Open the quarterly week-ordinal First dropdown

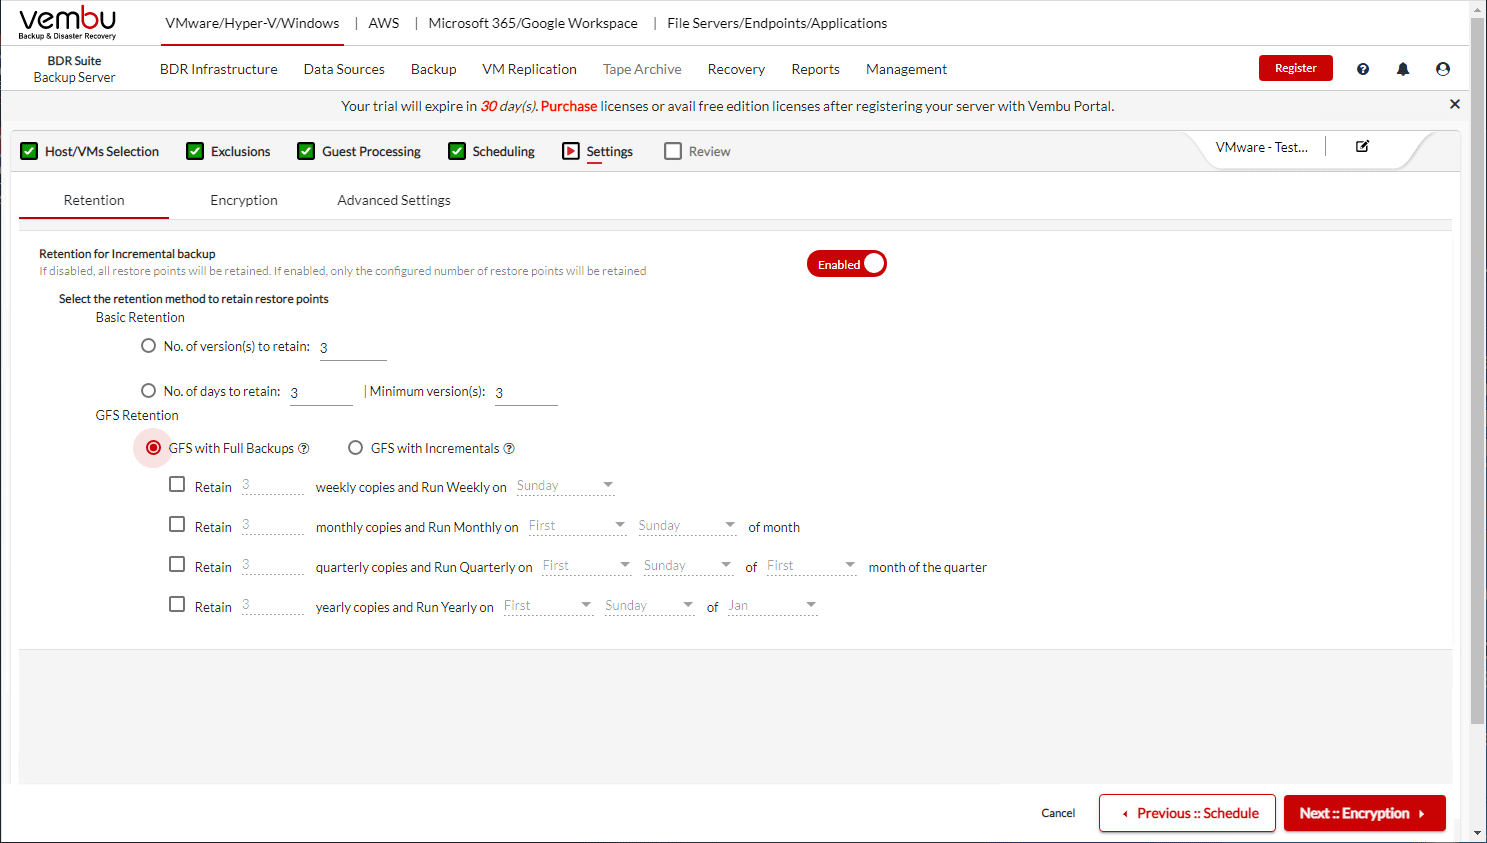pos(587,566)
